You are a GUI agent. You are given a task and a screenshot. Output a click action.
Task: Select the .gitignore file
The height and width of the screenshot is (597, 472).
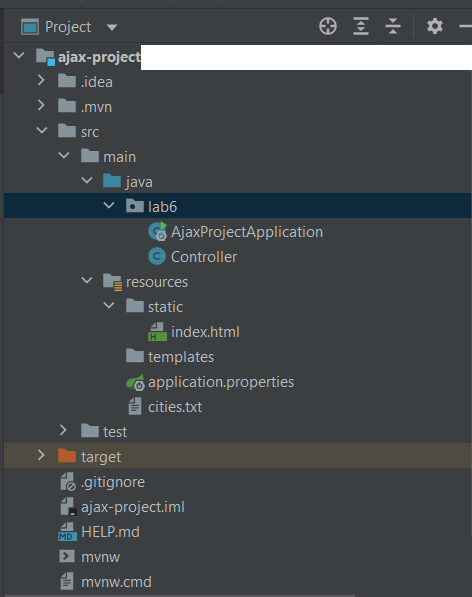[x=113, y=482]
